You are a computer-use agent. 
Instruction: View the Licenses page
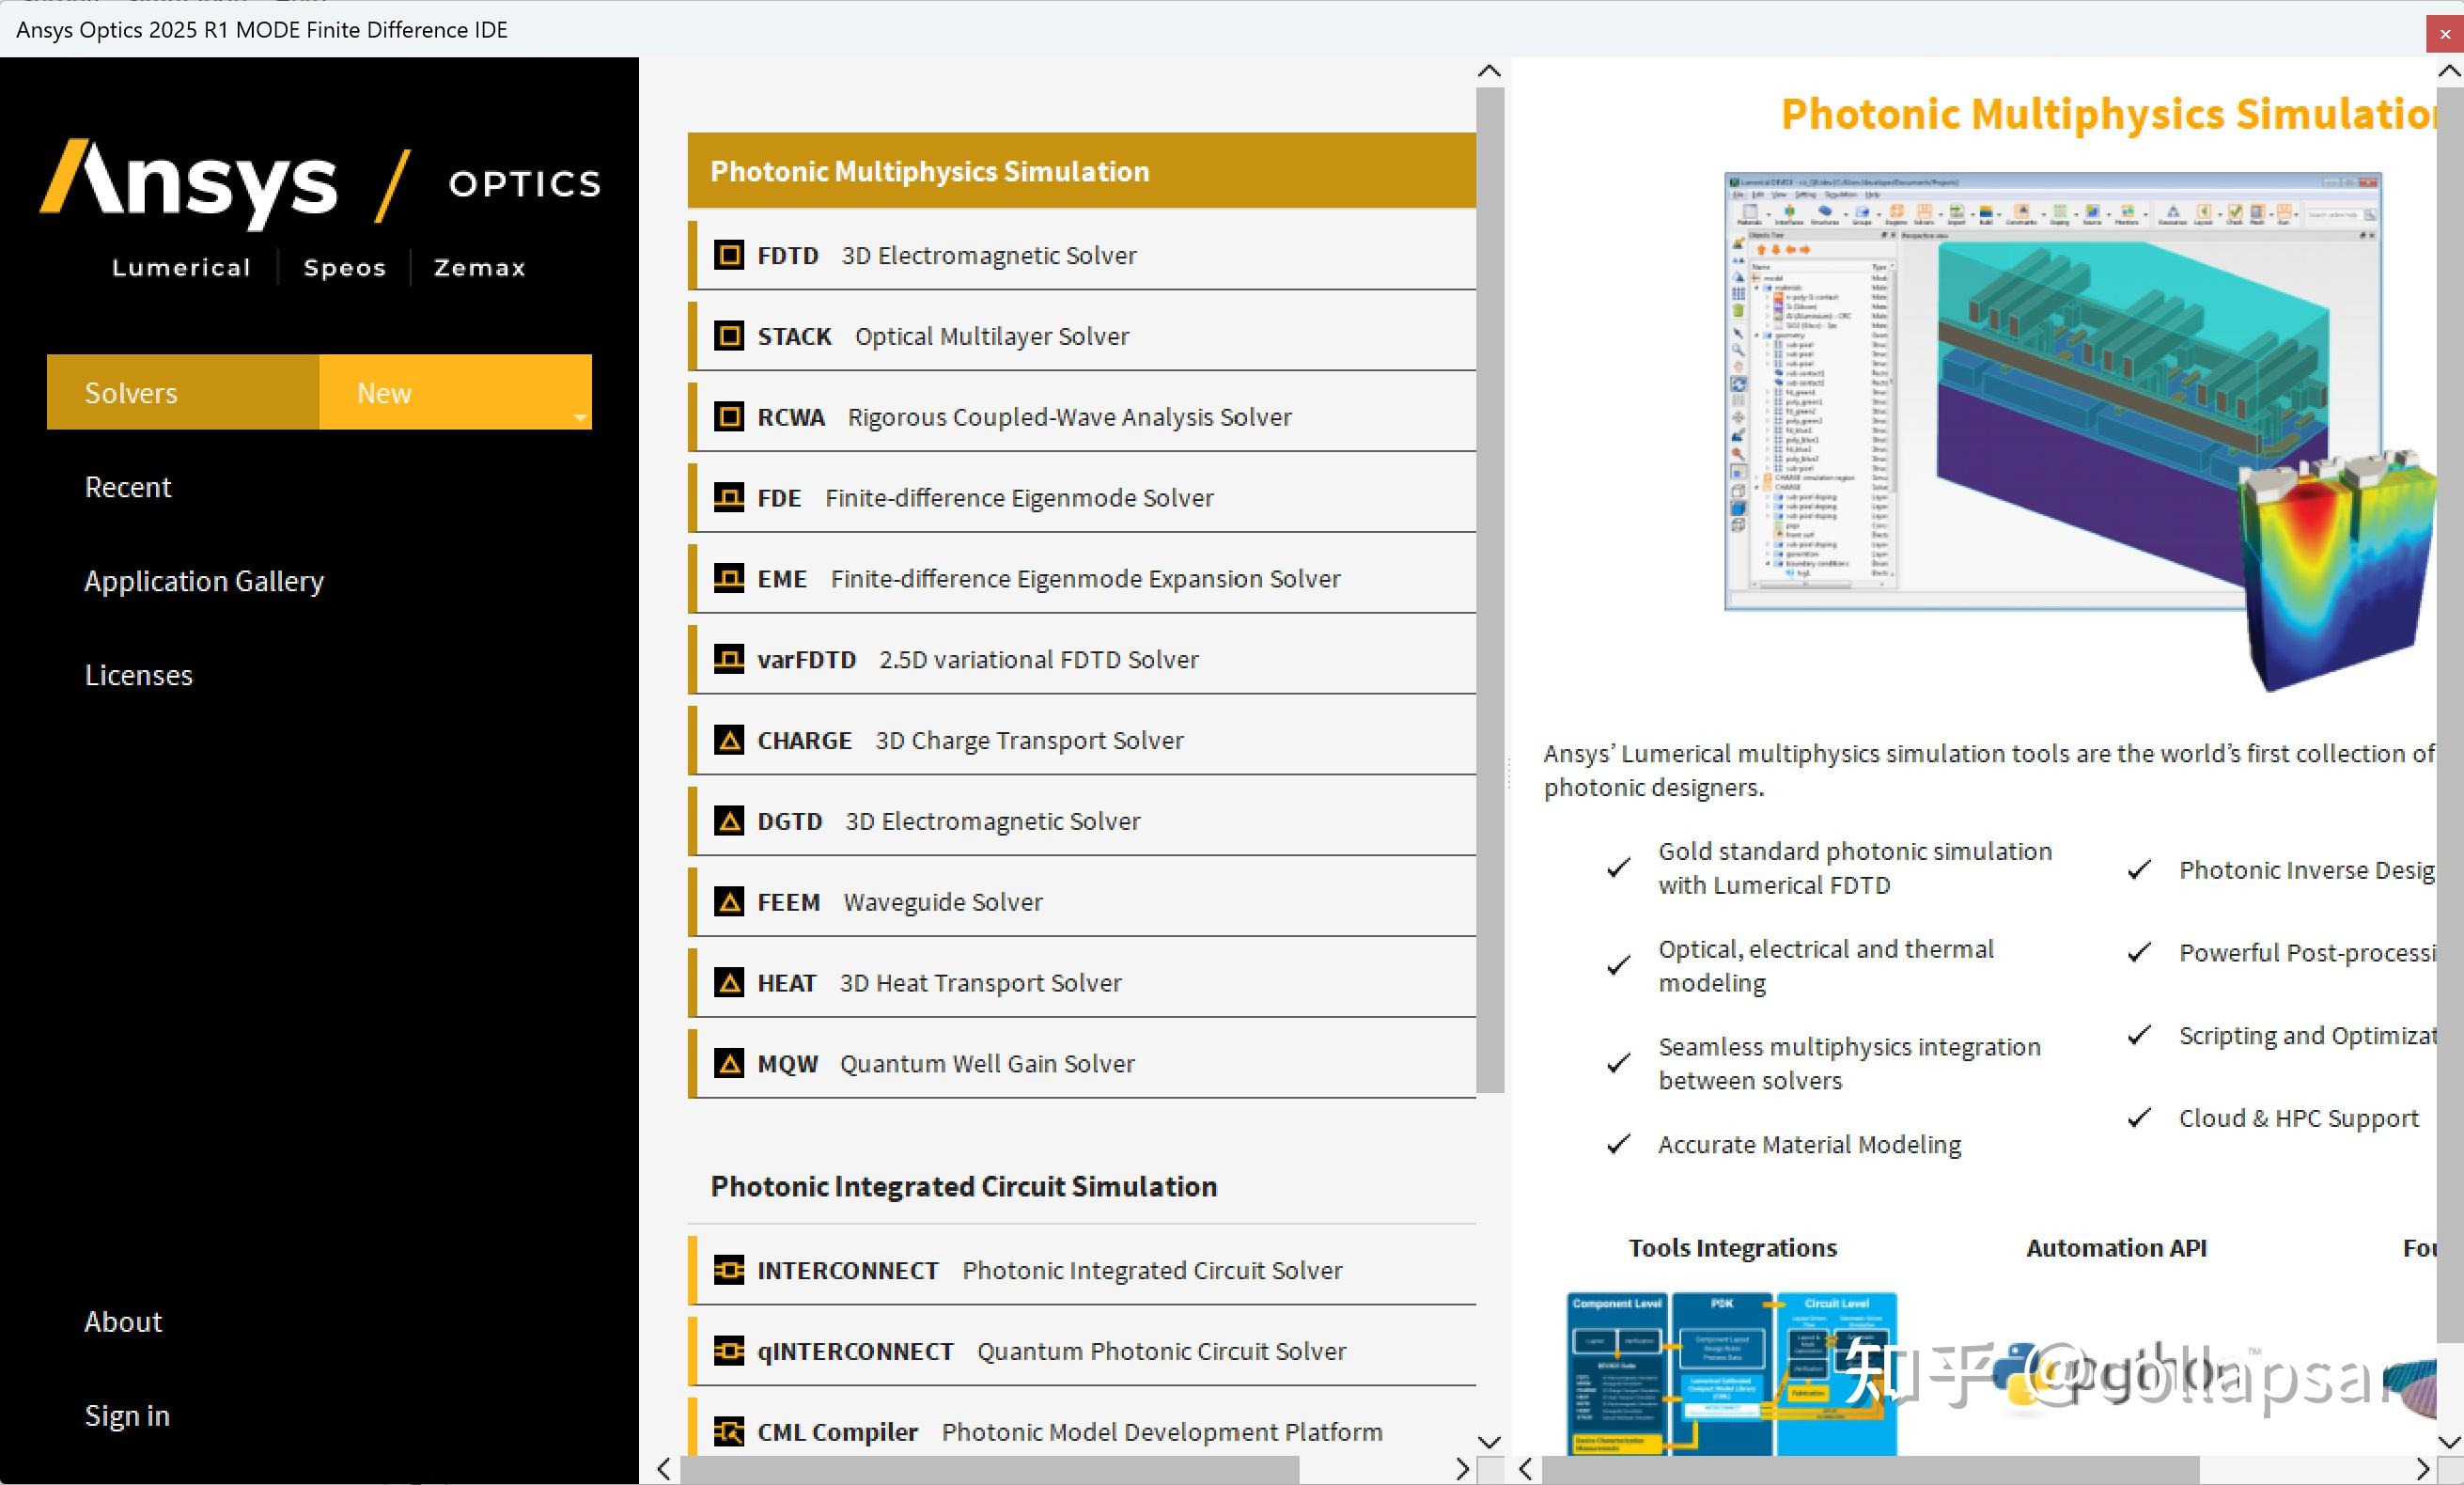138,674
